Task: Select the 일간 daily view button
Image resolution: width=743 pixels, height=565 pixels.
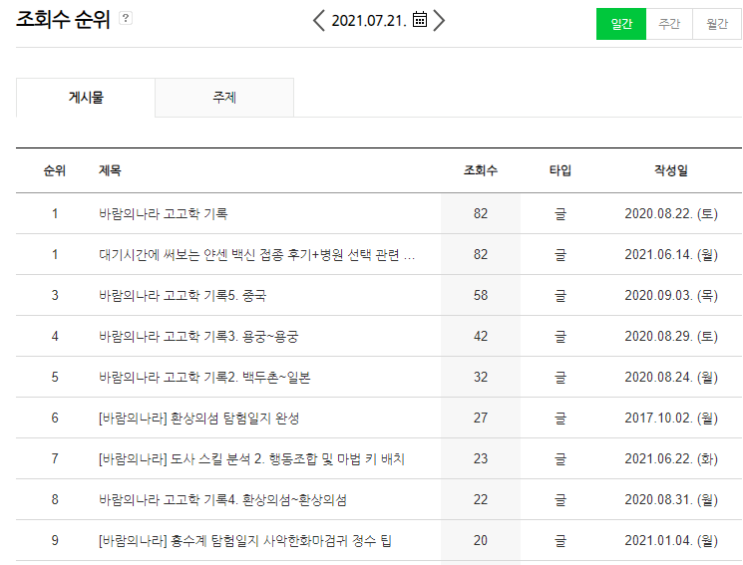Action: (x=621, y=24)
